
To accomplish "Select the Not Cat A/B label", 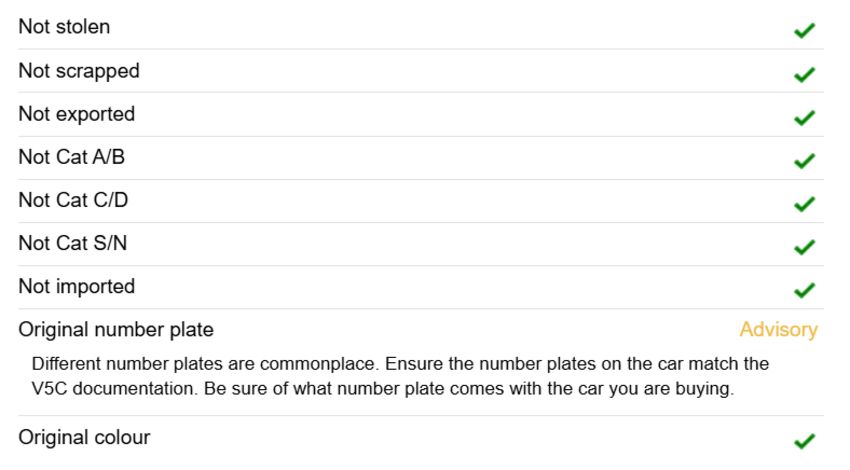I will pos(72,157).
